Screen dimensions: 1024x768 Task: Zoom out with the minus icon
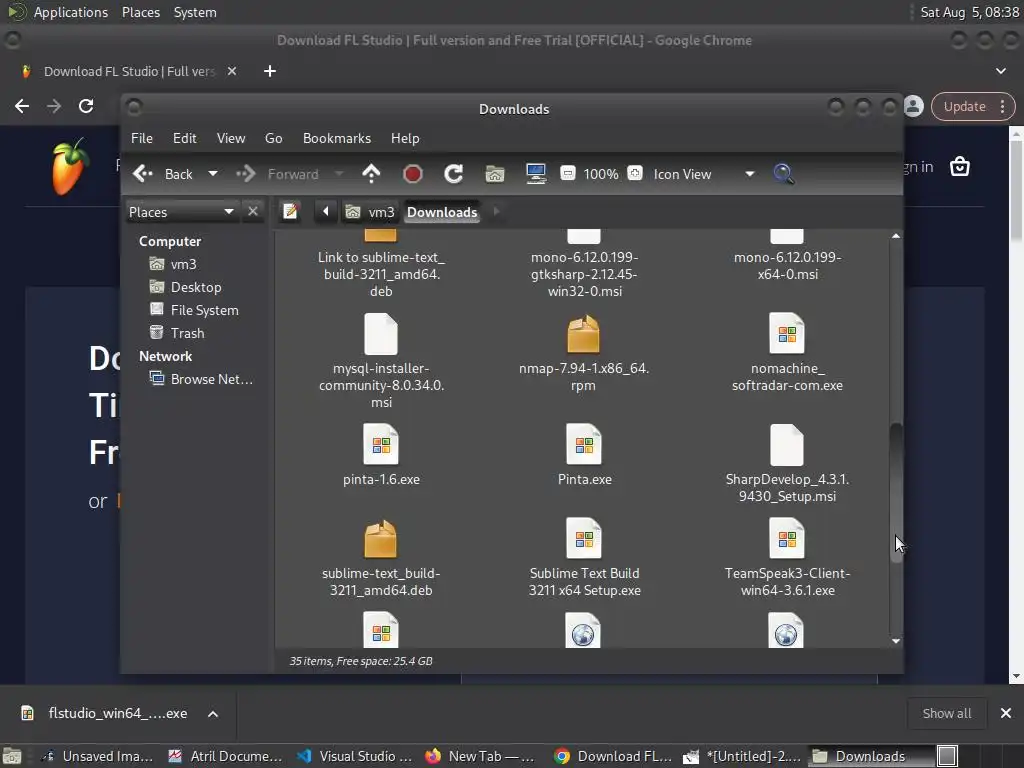click(568, 174)
